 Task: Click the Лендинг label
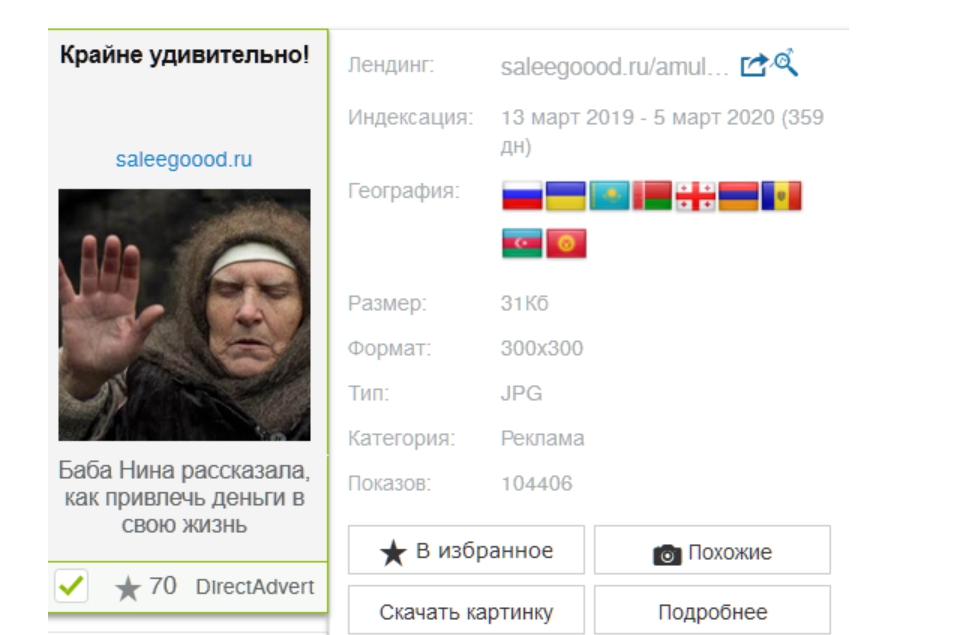tap(391, 65)
